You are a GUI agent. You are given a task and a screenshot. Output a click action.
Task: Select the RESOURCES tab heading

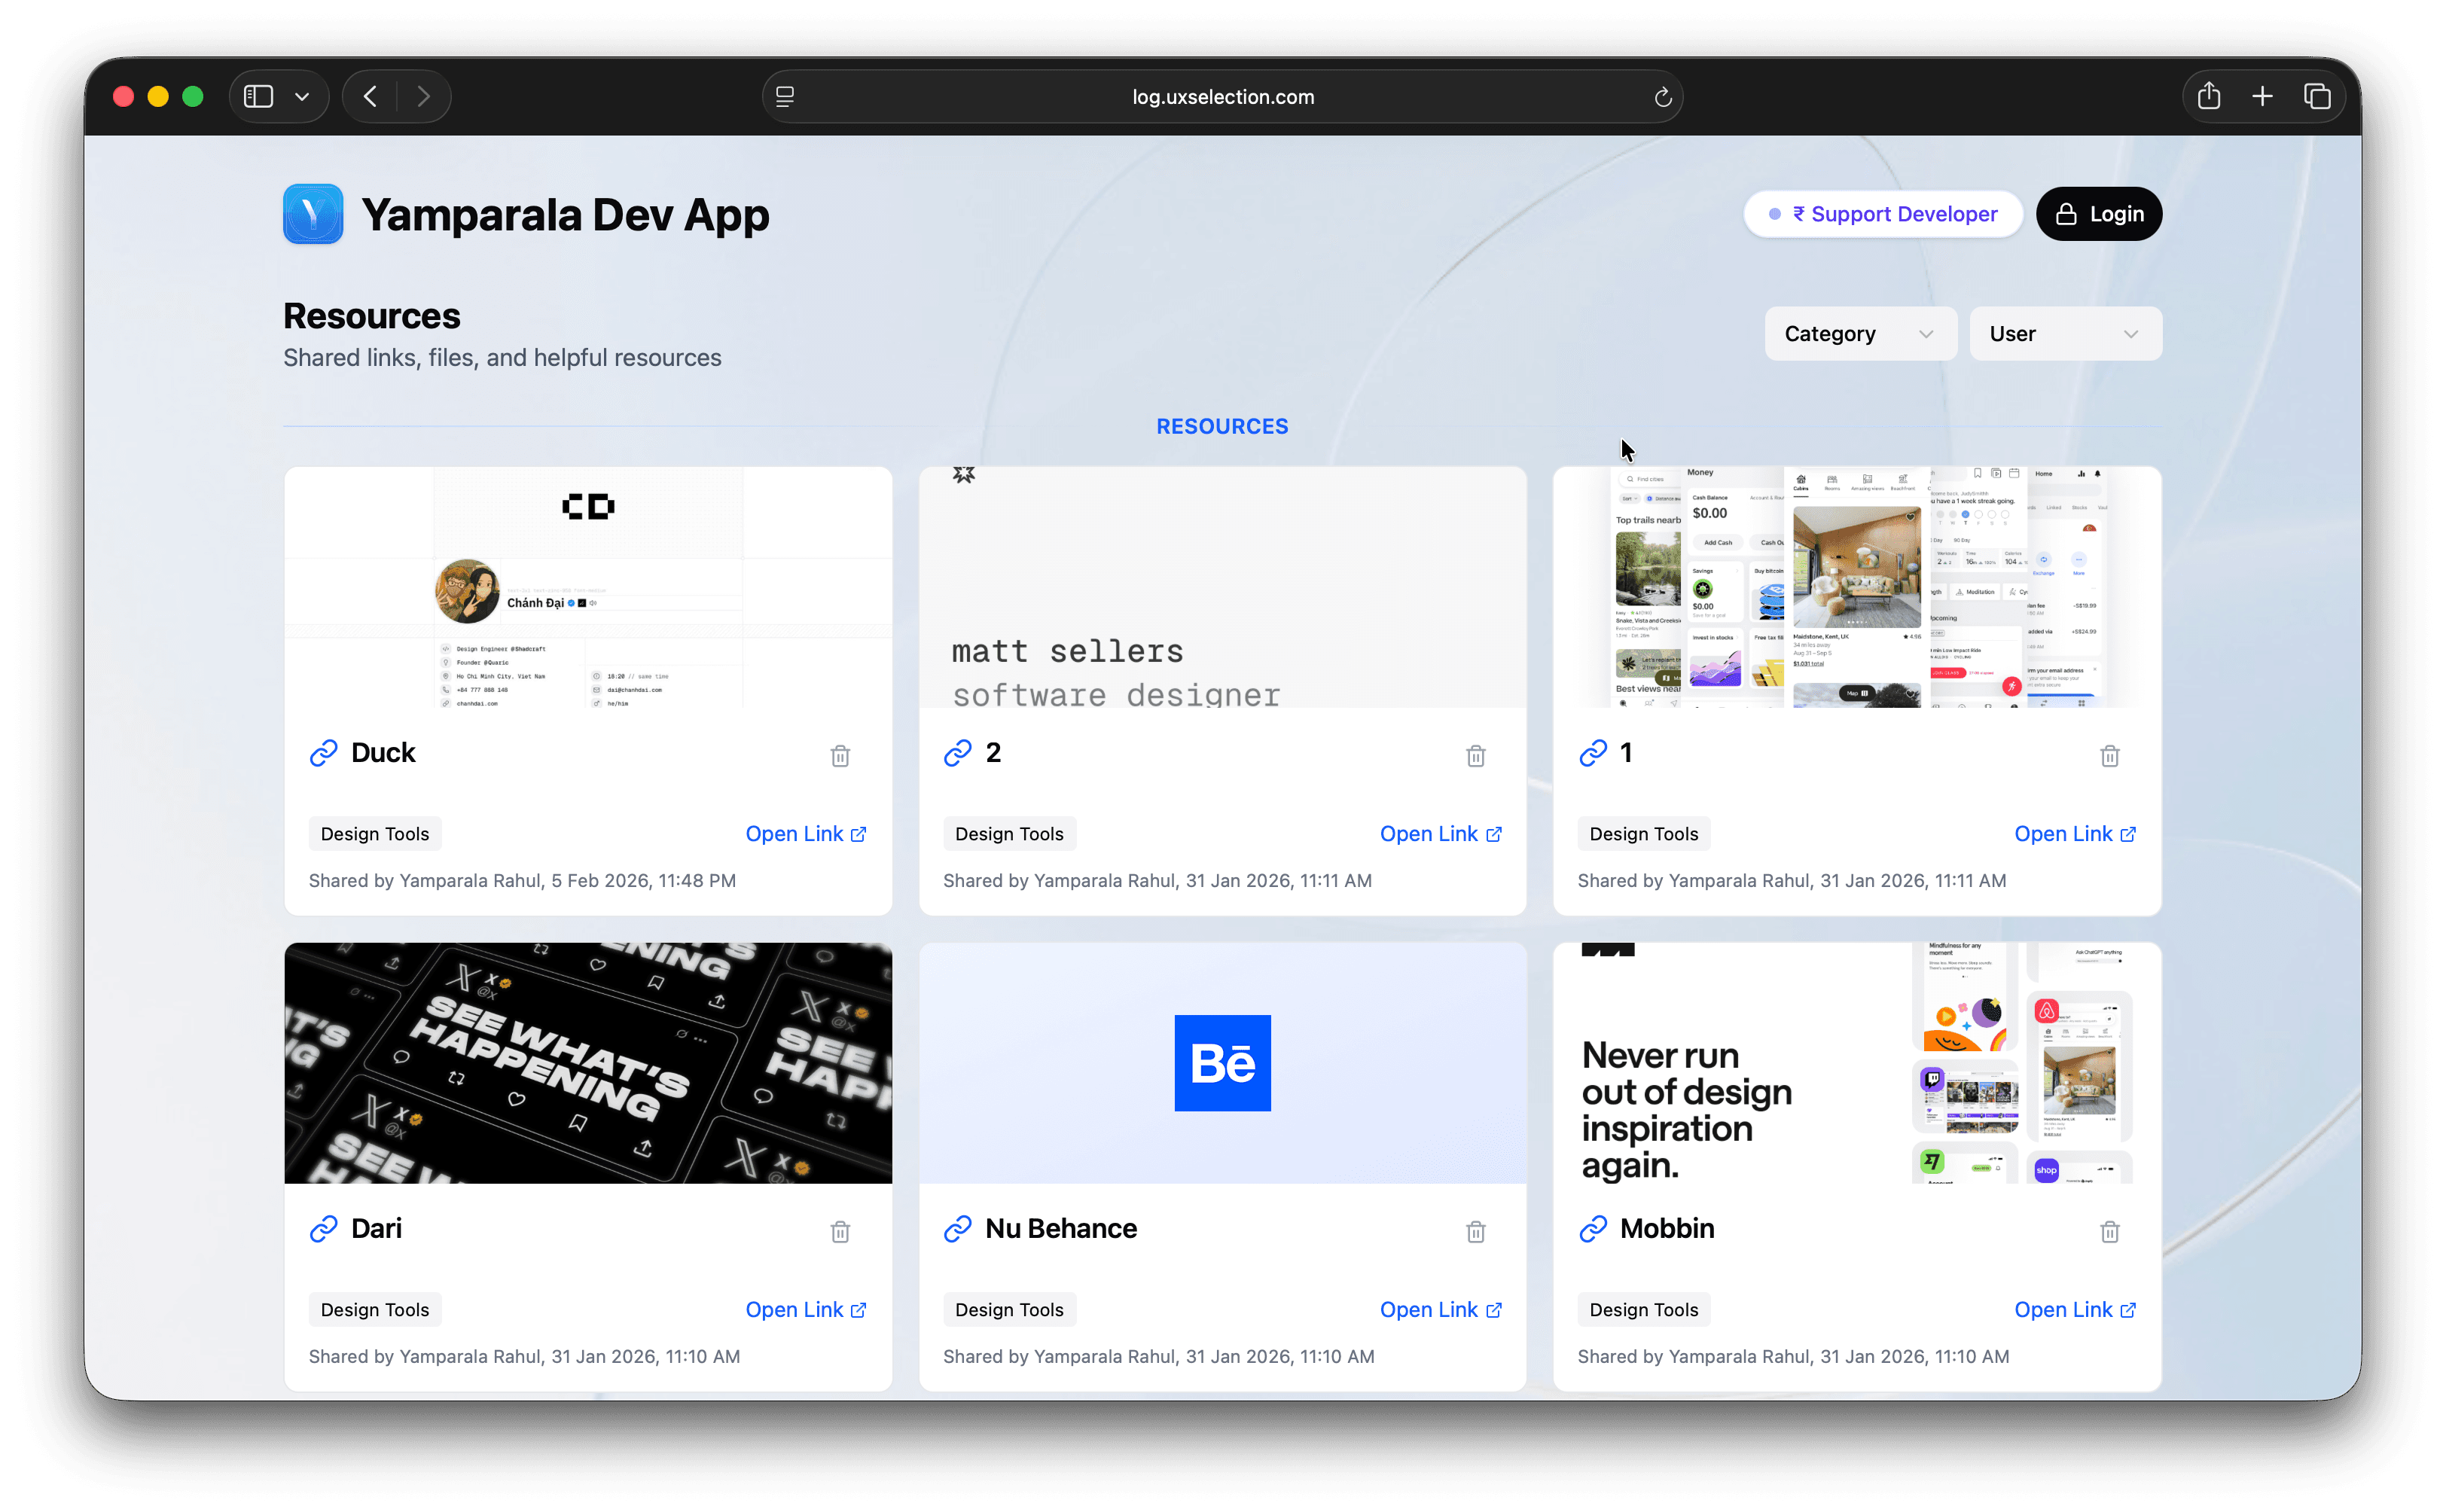tap(1222, 427)
